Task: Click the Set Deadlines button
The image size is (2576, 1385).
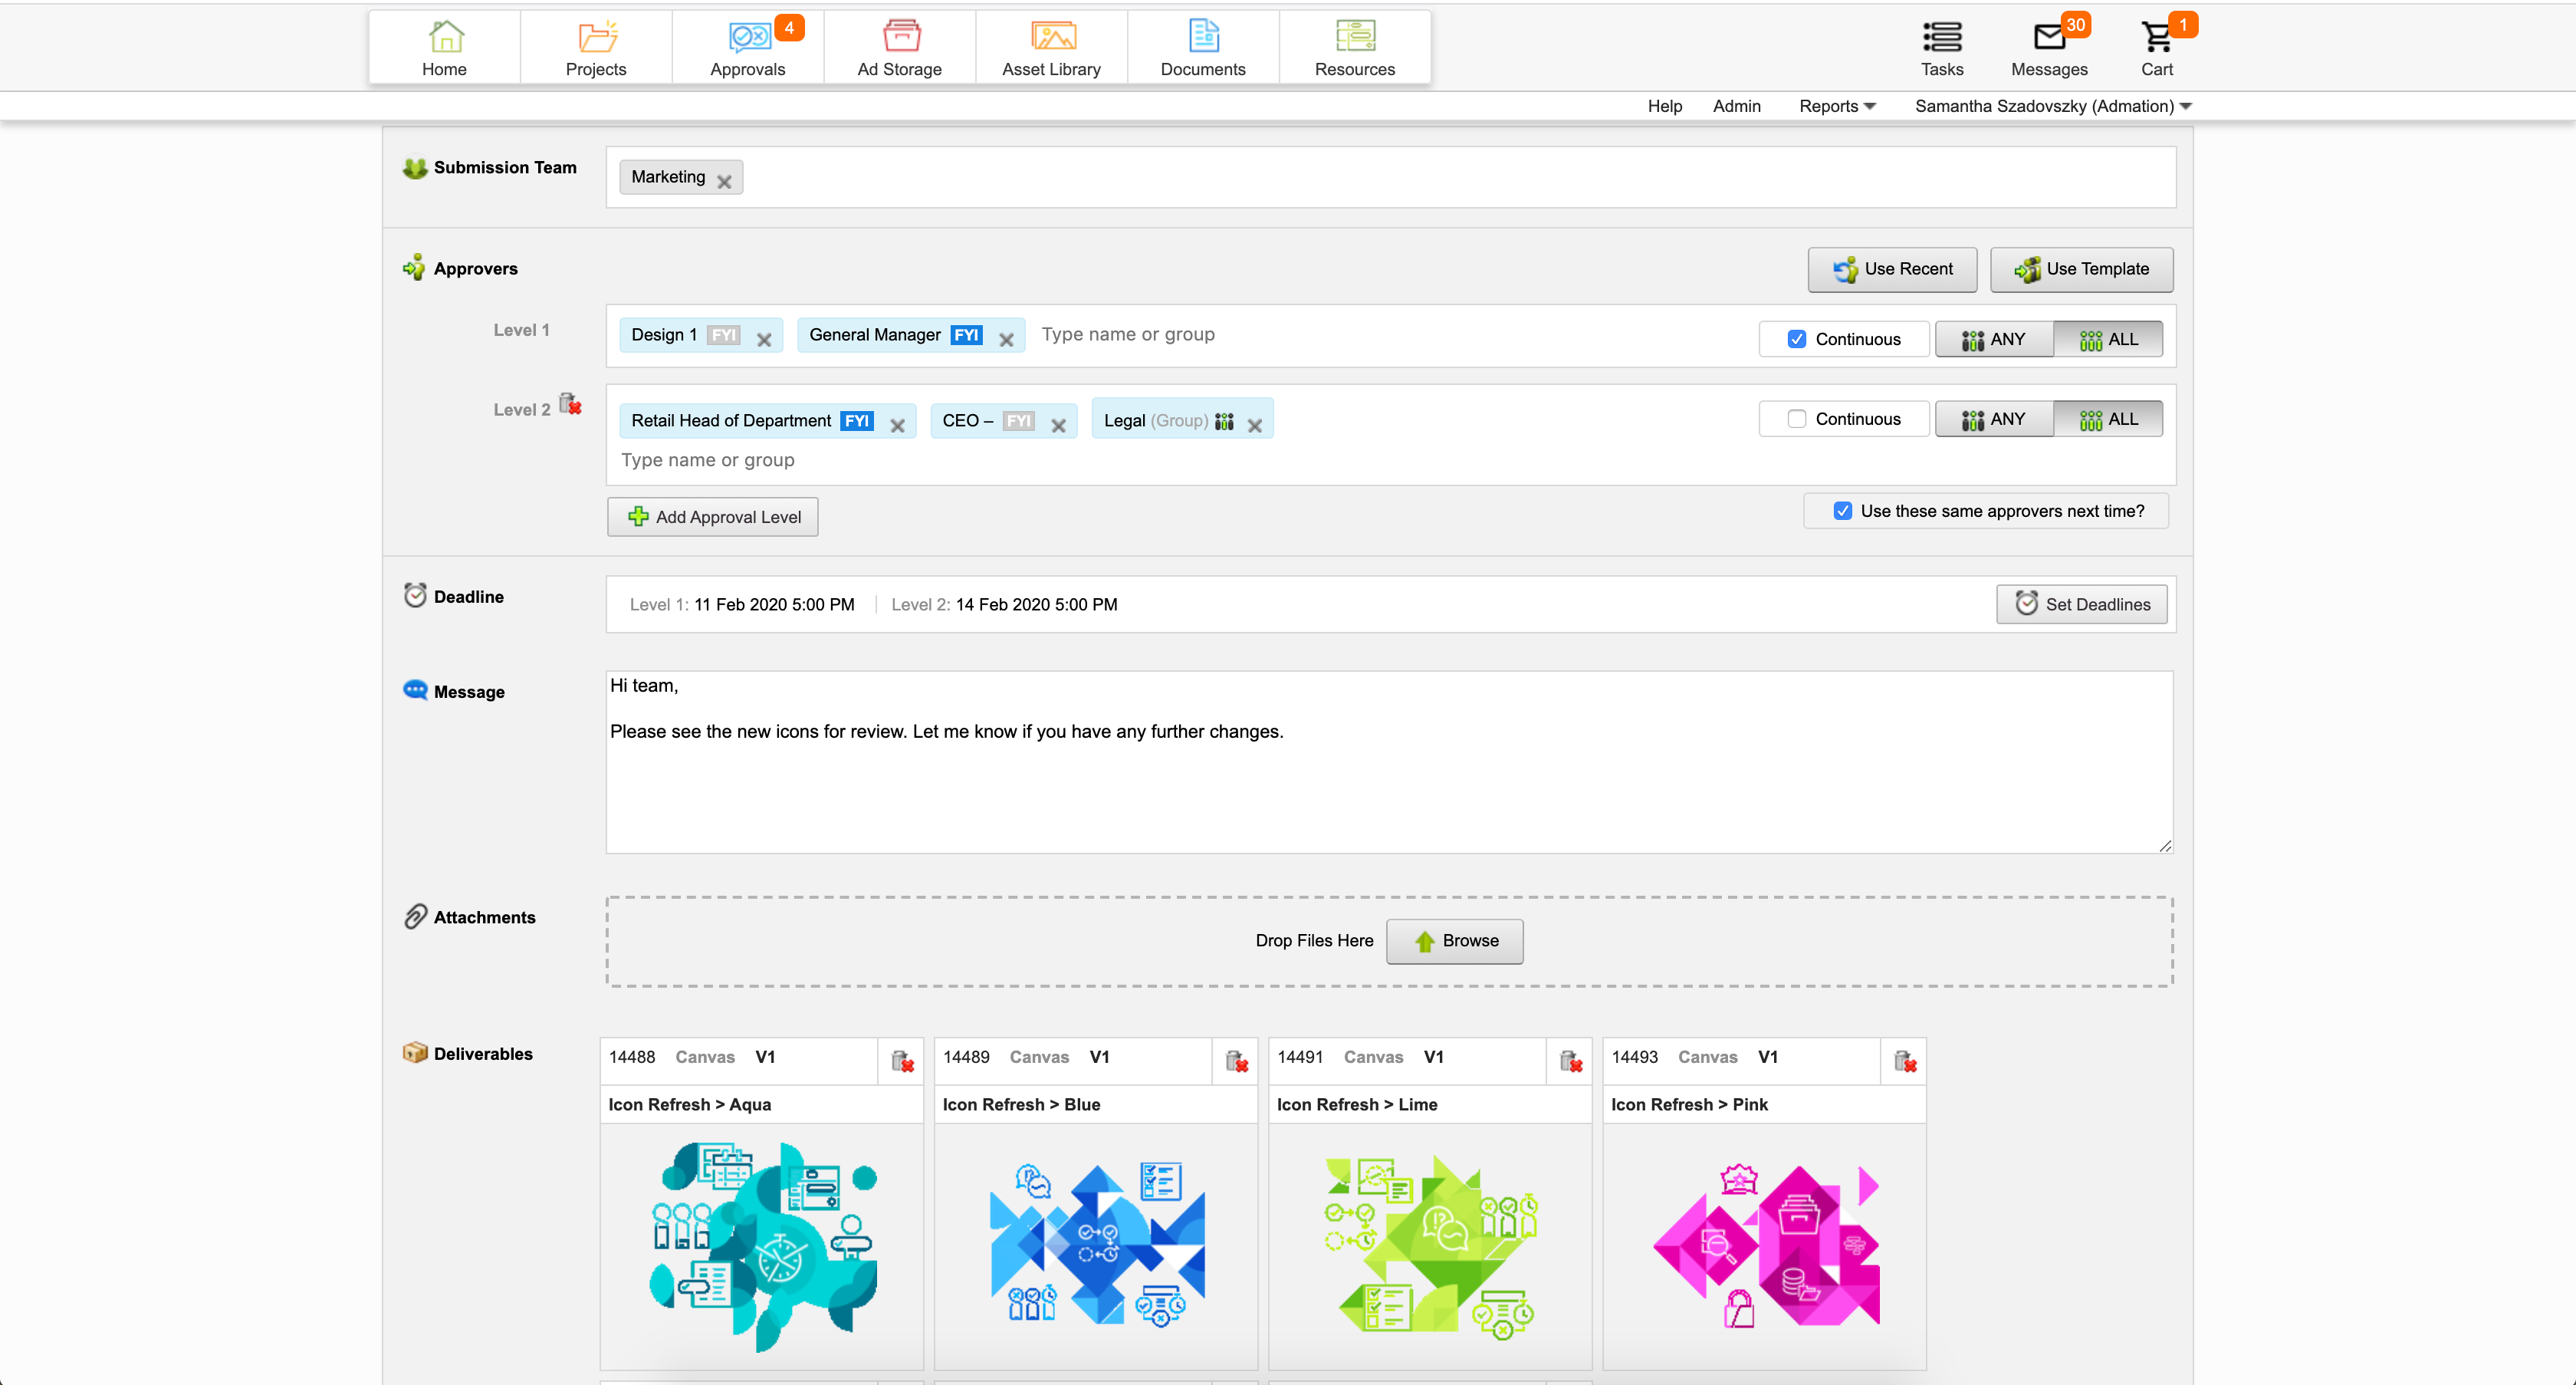Action: 2081,604
